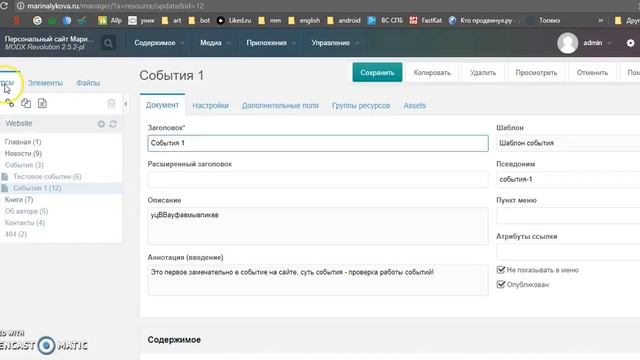Click the admin user avatar
Image resolution: width=640 pixels, height=360 pixels.
click(x=567, y=43)
